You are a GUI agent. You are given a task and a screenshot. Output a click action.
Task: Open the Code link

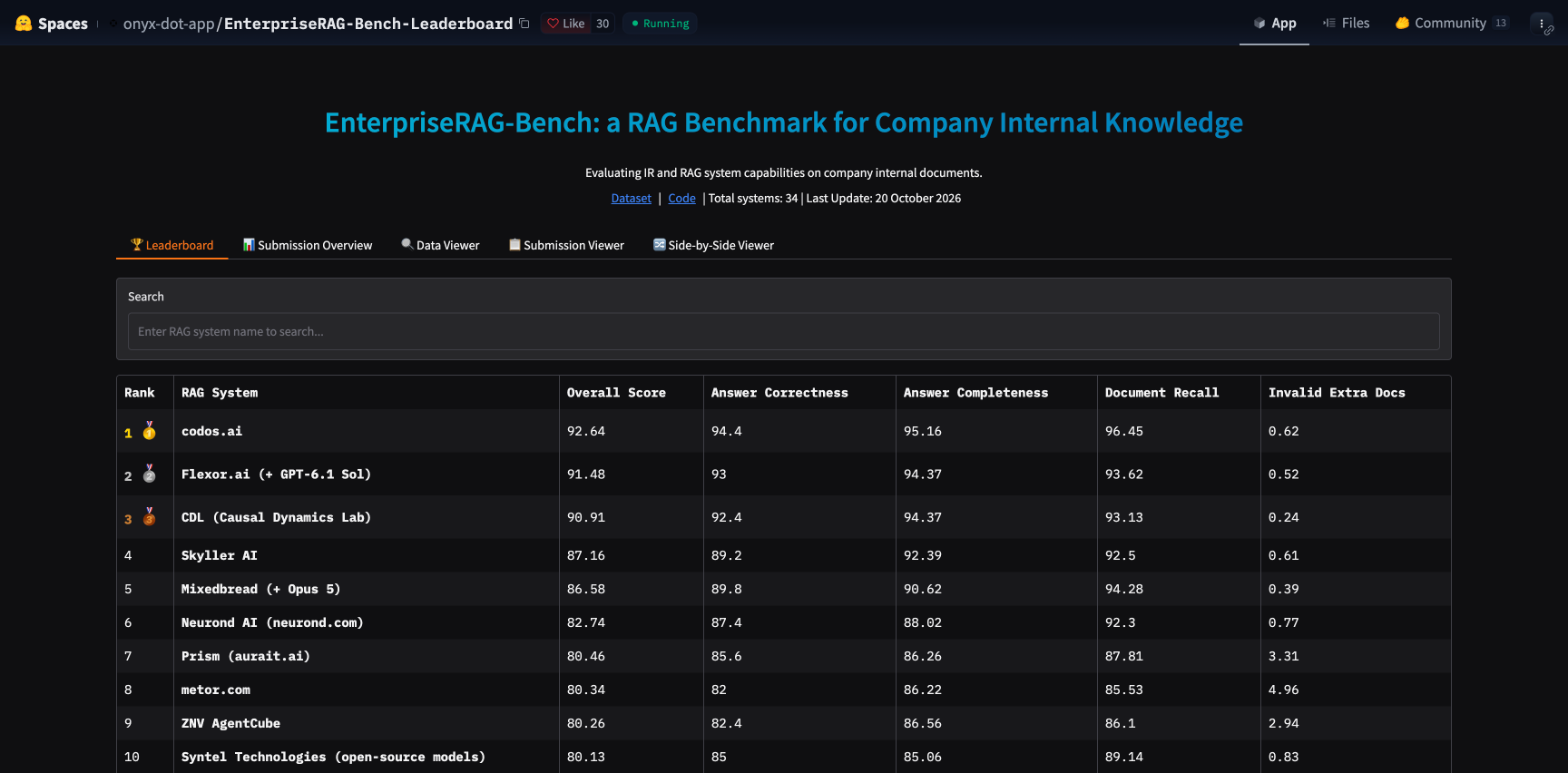point(682,198)
